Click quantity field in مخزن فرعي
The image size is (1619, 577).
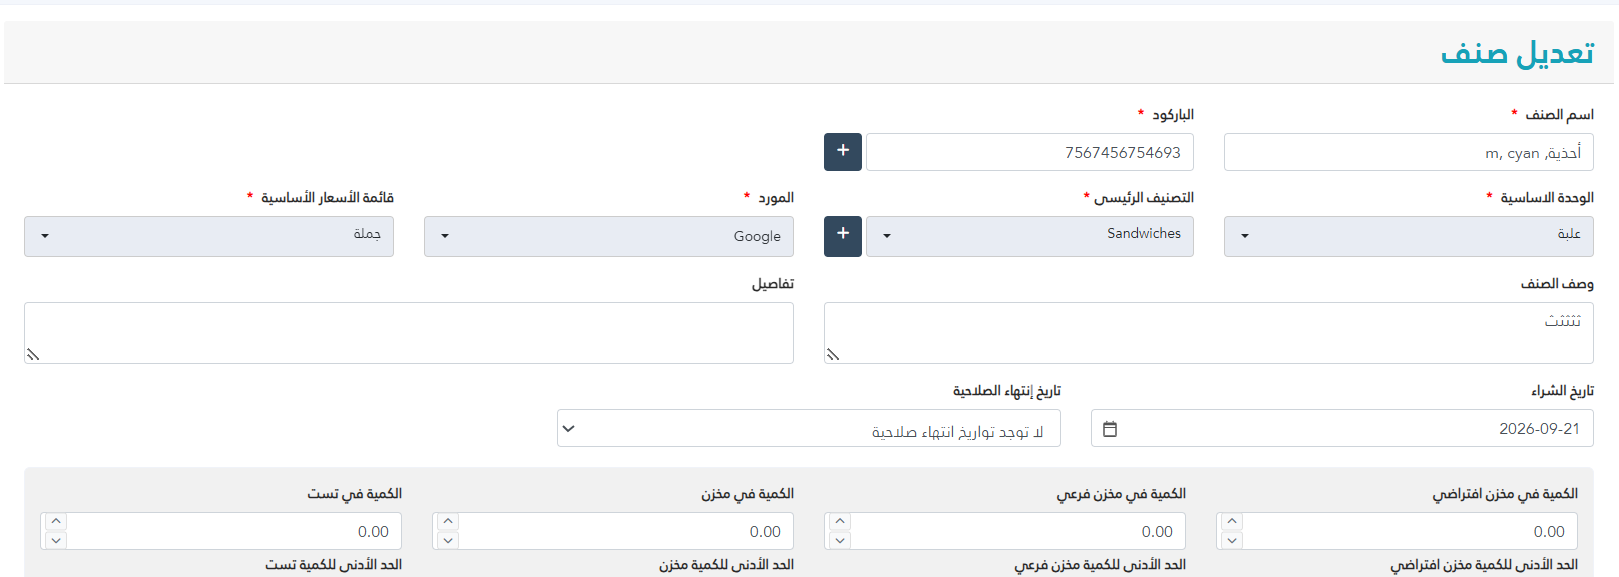(1005, 531)
